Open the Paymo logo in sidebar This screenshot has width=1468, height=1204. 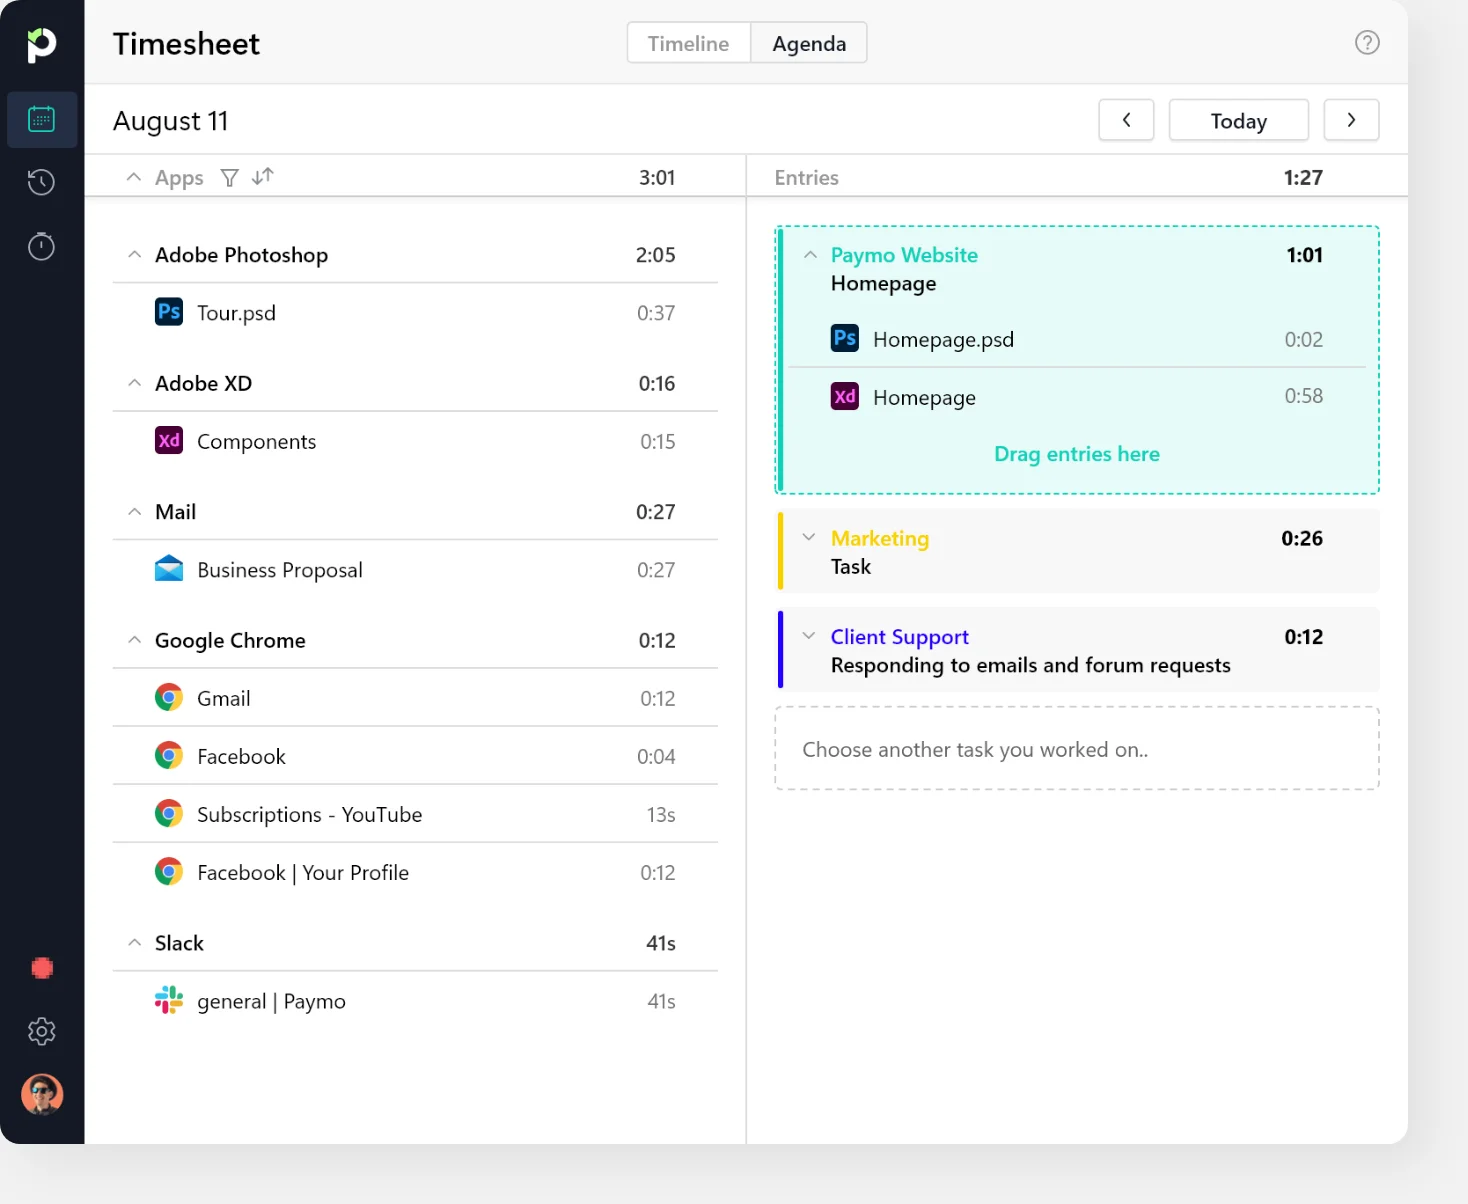pos(41,44)
